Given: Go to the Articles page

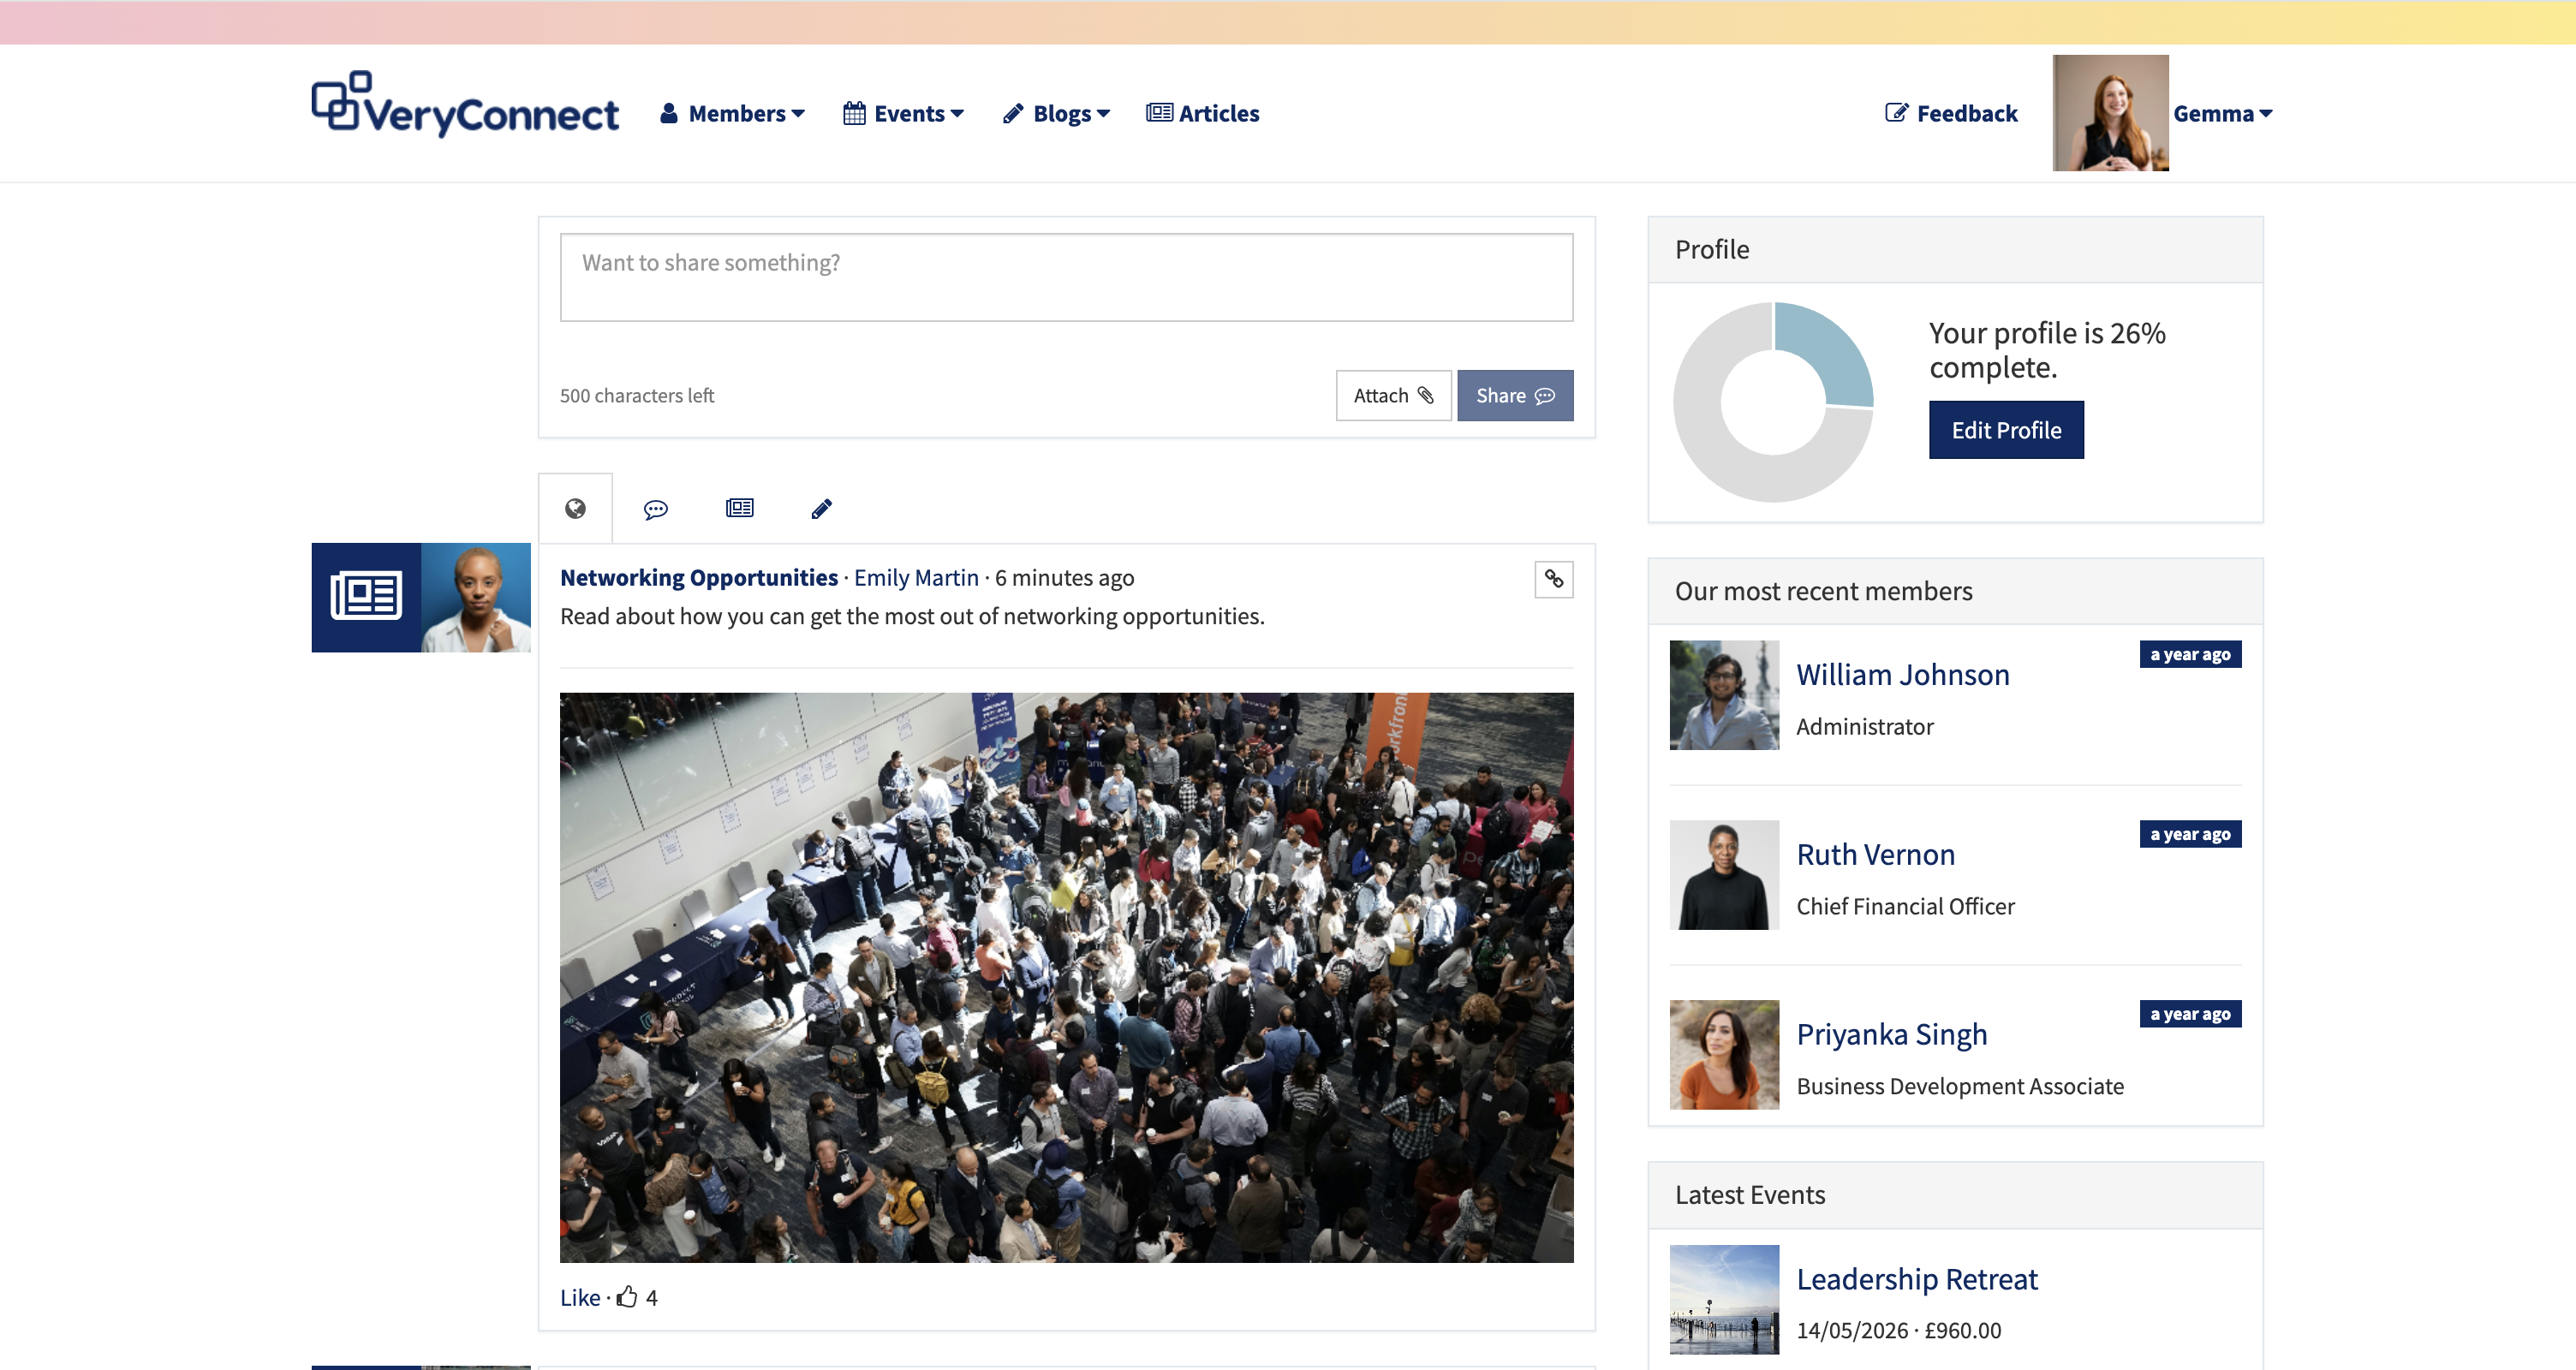Looking at the screenshot, I should pyautogui.click(x=1203, y=113).
